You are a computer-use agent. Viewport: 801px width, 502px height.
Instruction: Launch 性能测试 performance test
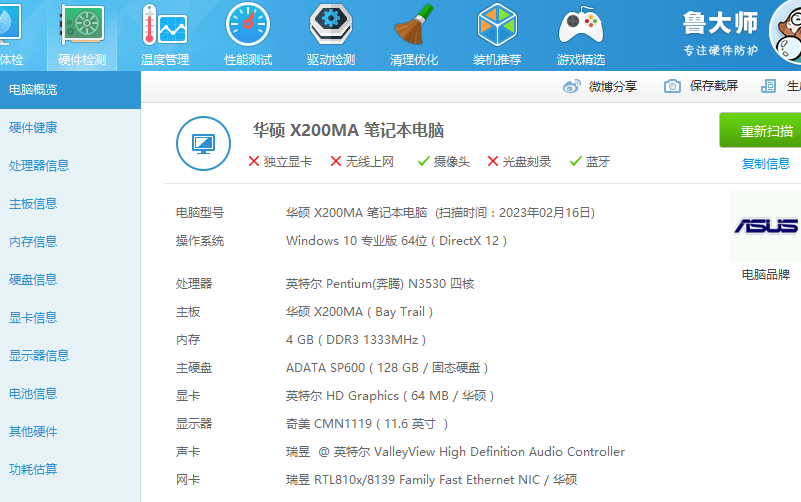(x=248, y=35)
